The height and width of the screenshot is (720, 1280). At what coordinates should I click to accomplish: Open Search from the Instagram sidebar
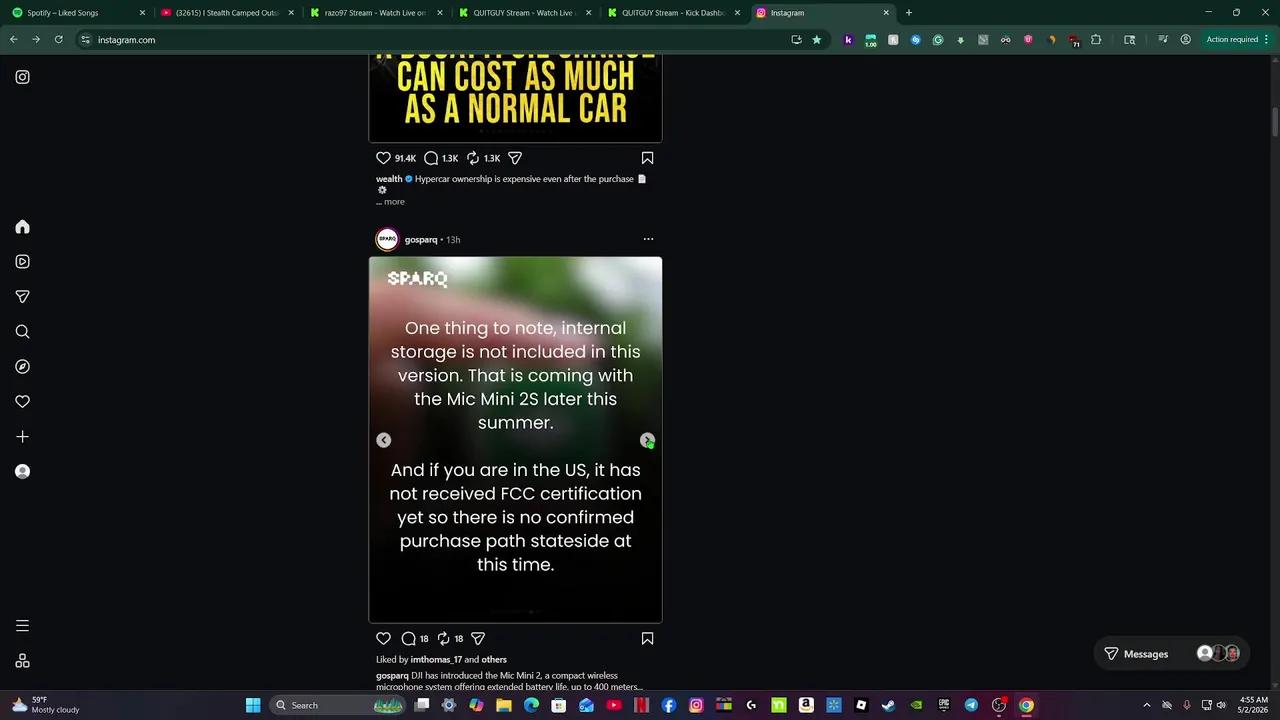22,332
